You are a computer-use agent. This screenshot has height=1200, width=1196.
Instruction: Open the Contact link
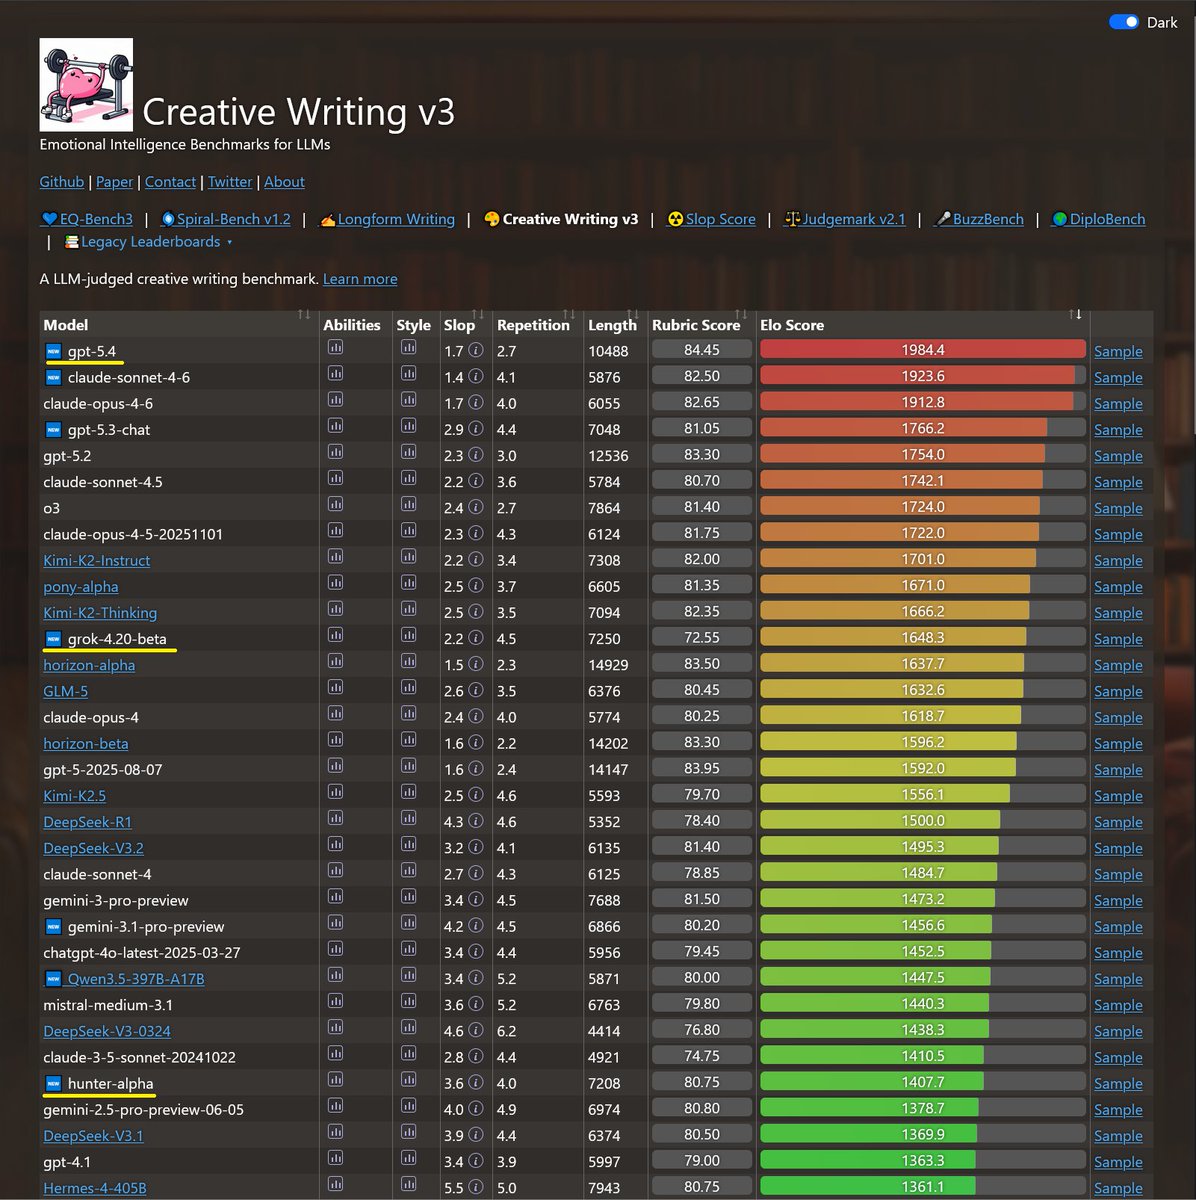click(x=170, y=181)
